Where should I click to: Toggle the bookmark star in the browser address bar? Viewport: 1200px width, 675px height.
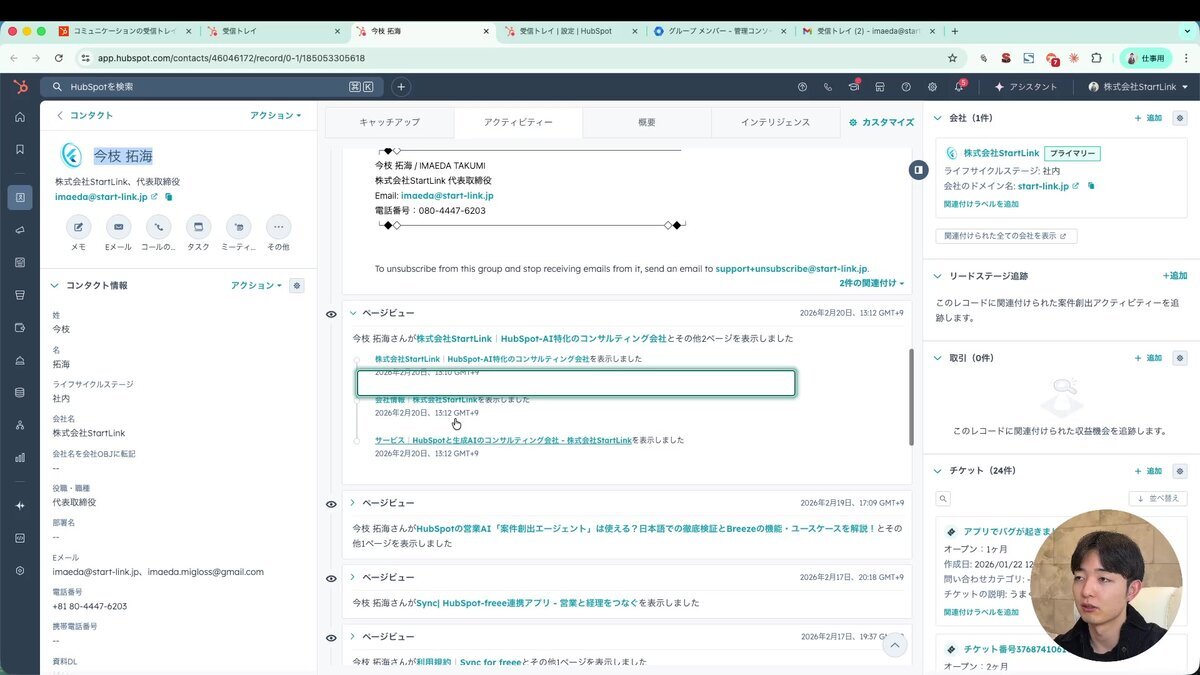951,58
